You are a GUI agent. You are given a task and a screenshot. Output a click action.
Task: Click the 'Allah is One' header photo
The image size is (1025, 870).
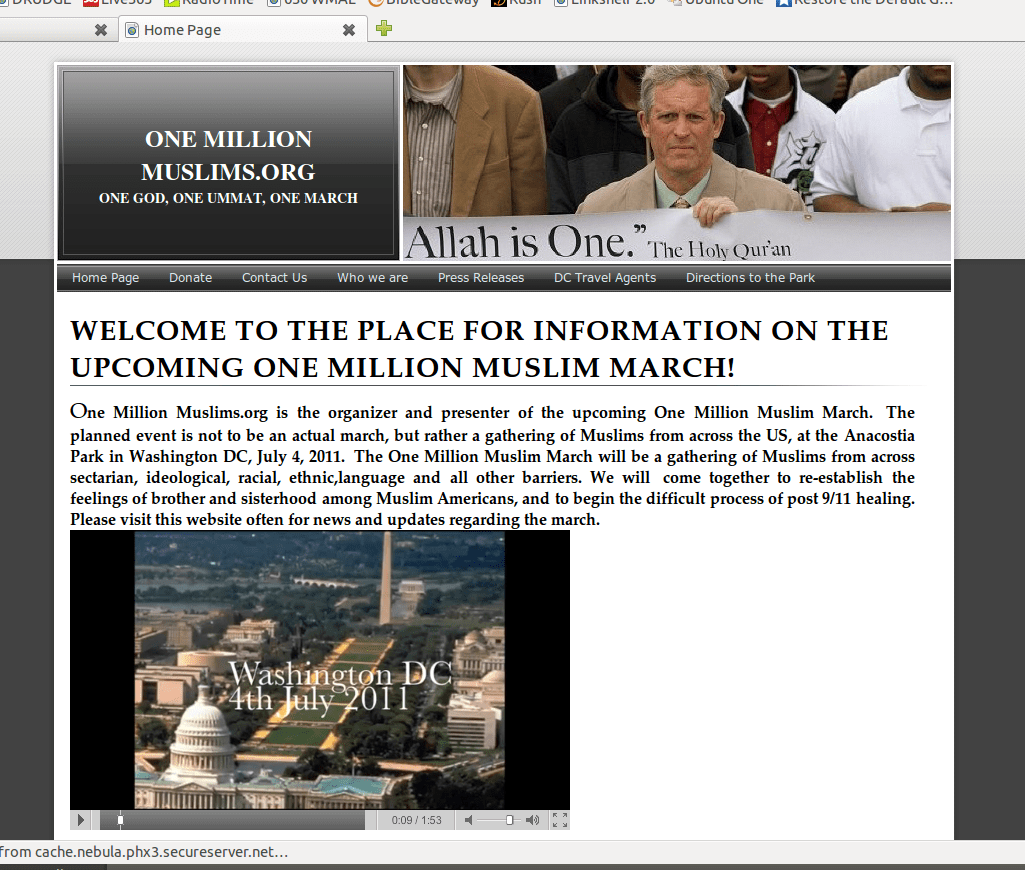point(677,163)
